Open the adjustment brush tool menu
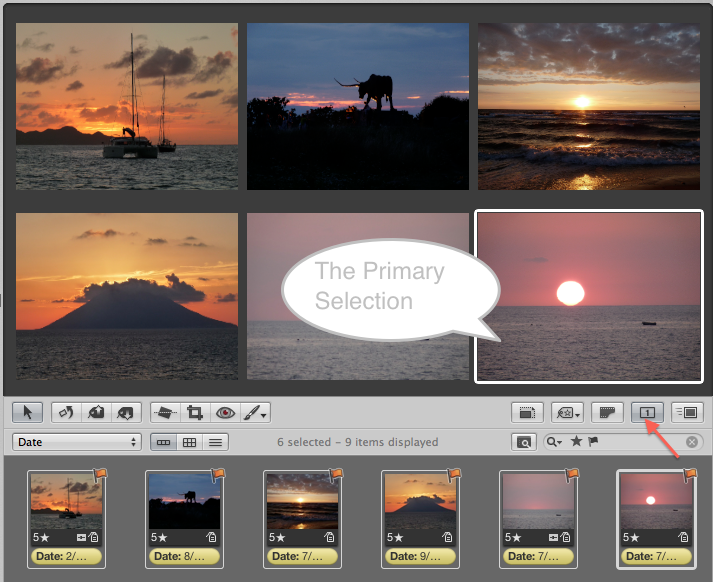The width and height of the screenshot is (713, 582). click(254, 411)
